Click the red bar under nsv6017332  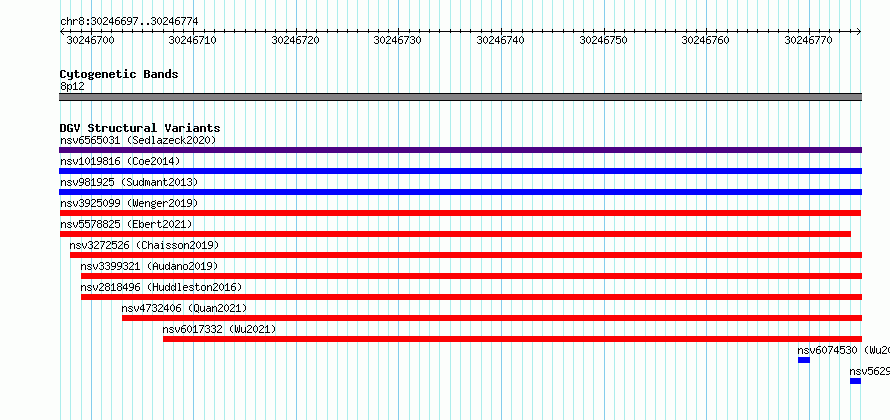point(513,339)
